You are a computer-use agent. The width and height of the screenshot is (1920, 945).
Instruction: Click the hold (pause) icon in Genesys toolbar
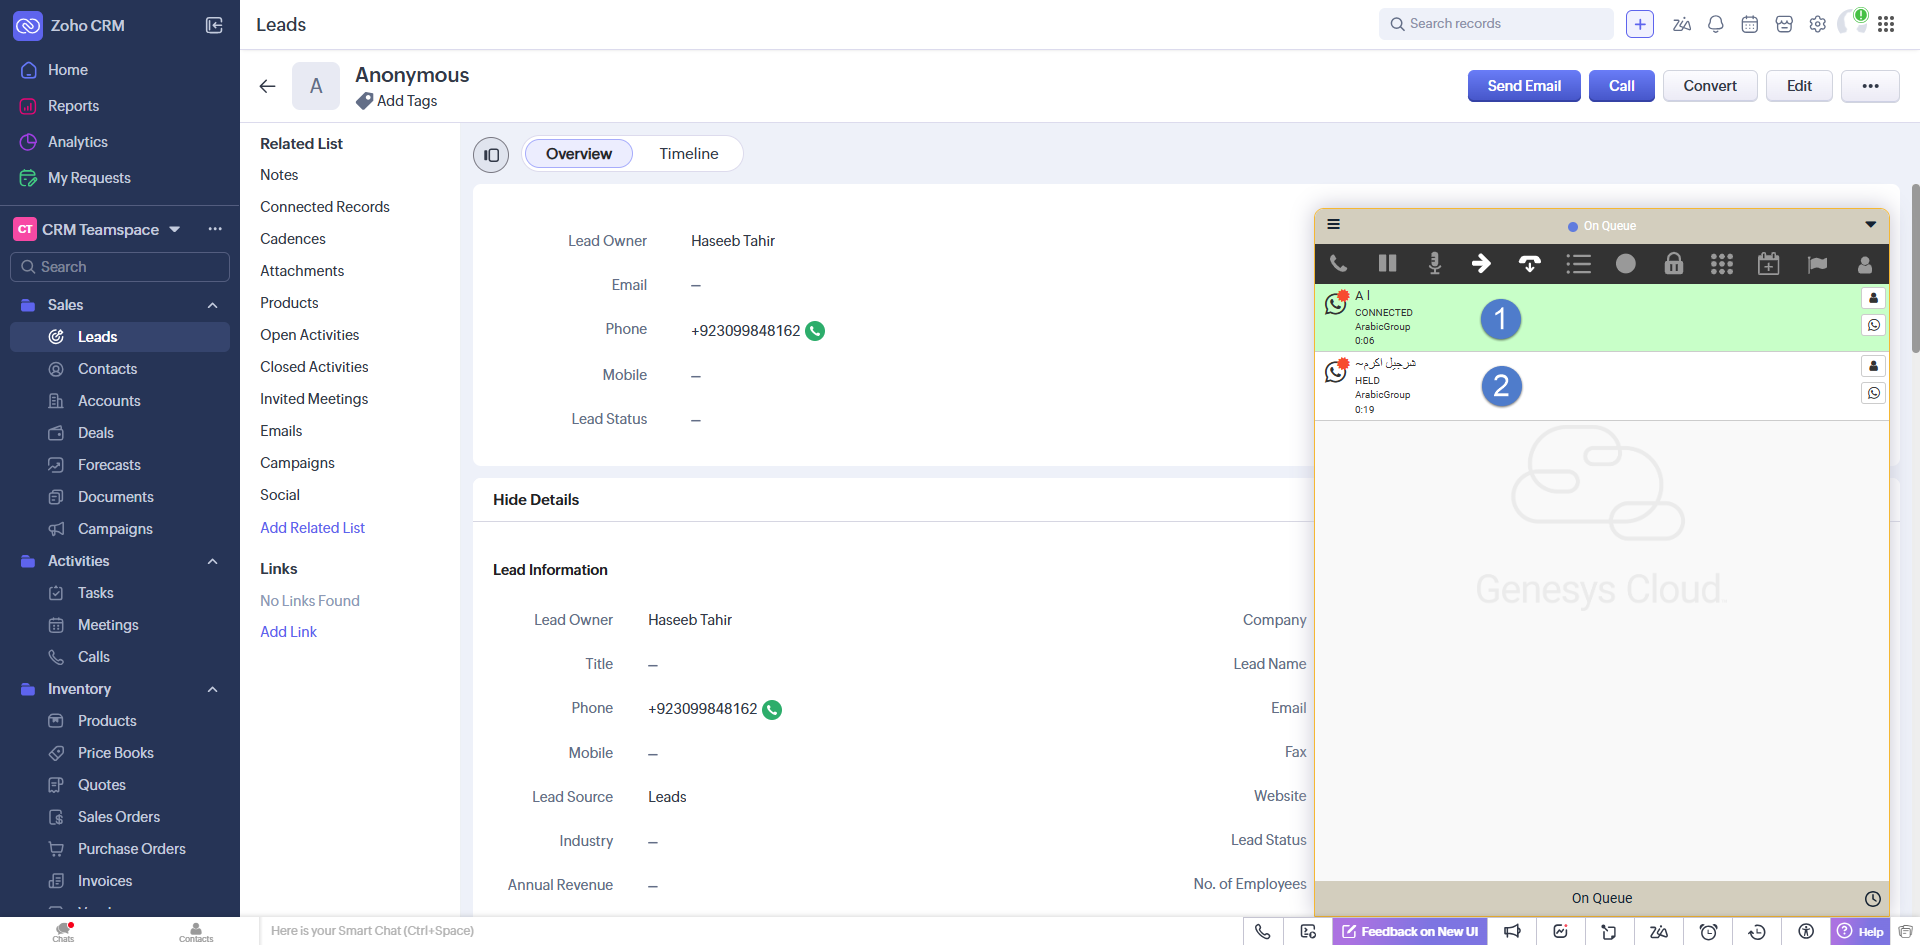click(x=1387, y=264)
